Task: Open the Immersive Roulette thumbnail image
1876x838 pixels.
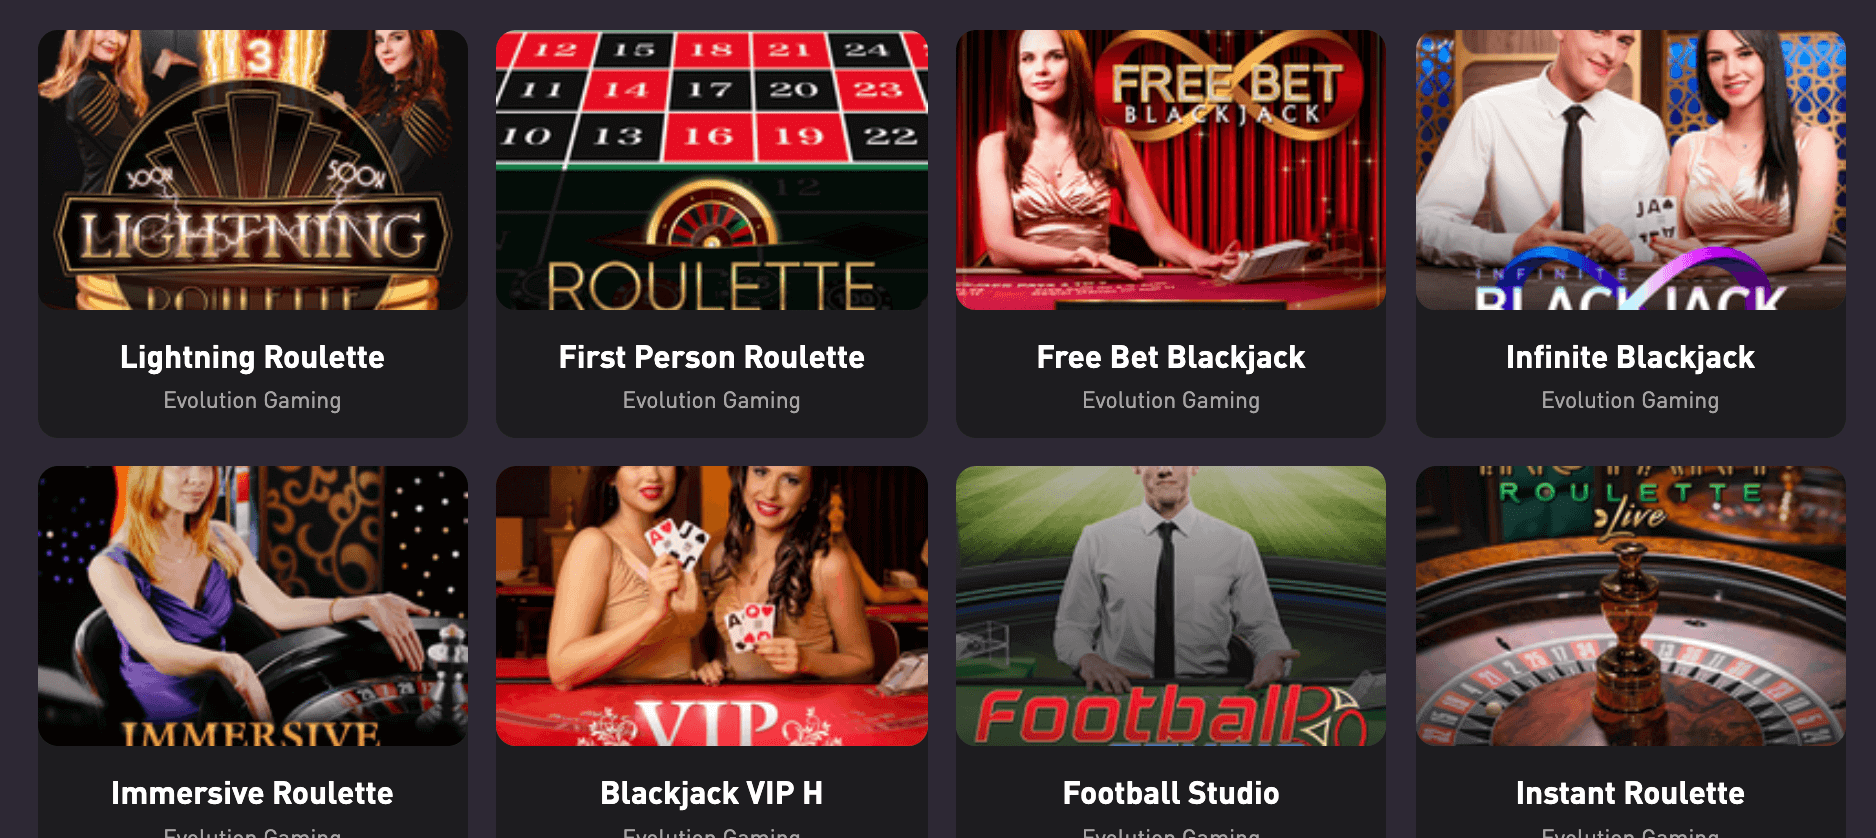Action: pos(253,606)
